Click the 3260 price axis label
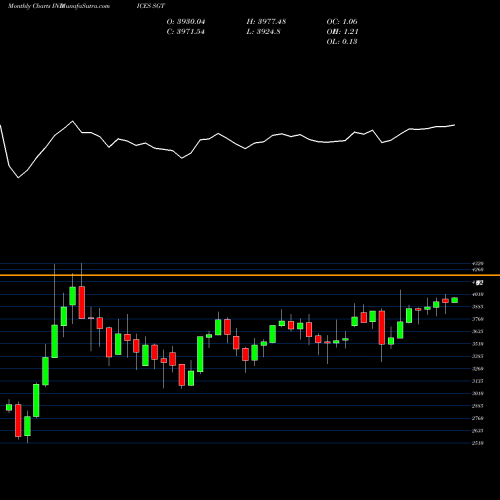This screenshot has width=500, height=500. (478, 369)
